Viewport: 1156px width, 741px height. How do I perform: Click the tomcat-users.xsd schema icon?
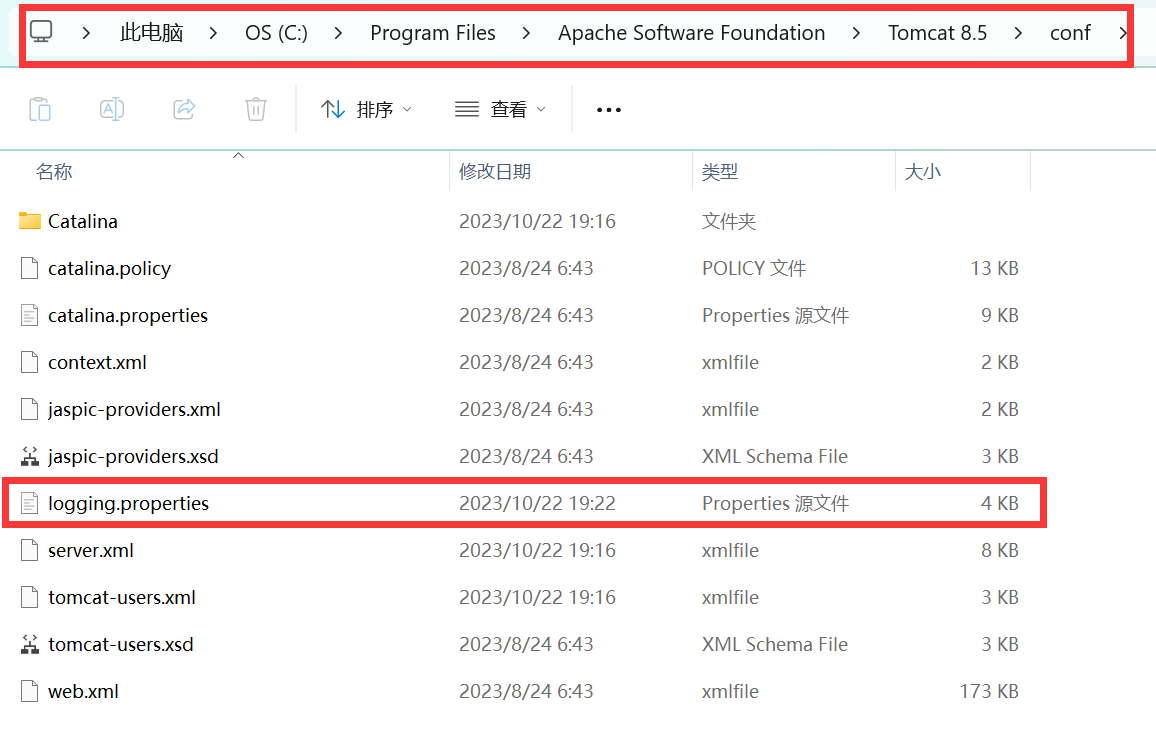[x=29, y=644]
